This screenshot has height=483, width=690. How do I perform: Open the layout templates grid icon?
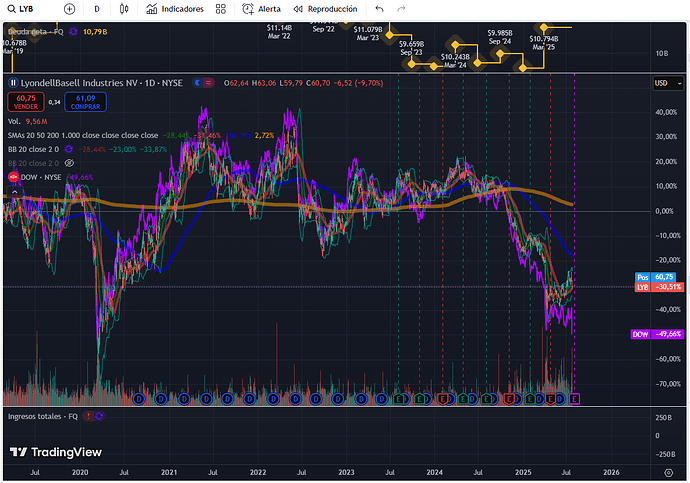coord(221,9)
